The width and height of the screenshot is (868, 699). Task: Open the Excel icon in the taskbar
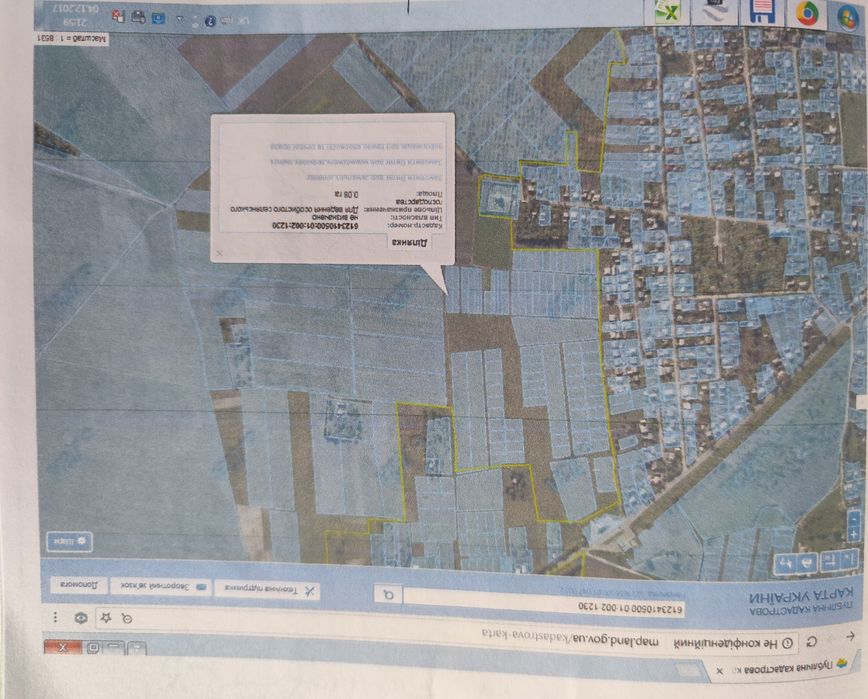point(668,12)
